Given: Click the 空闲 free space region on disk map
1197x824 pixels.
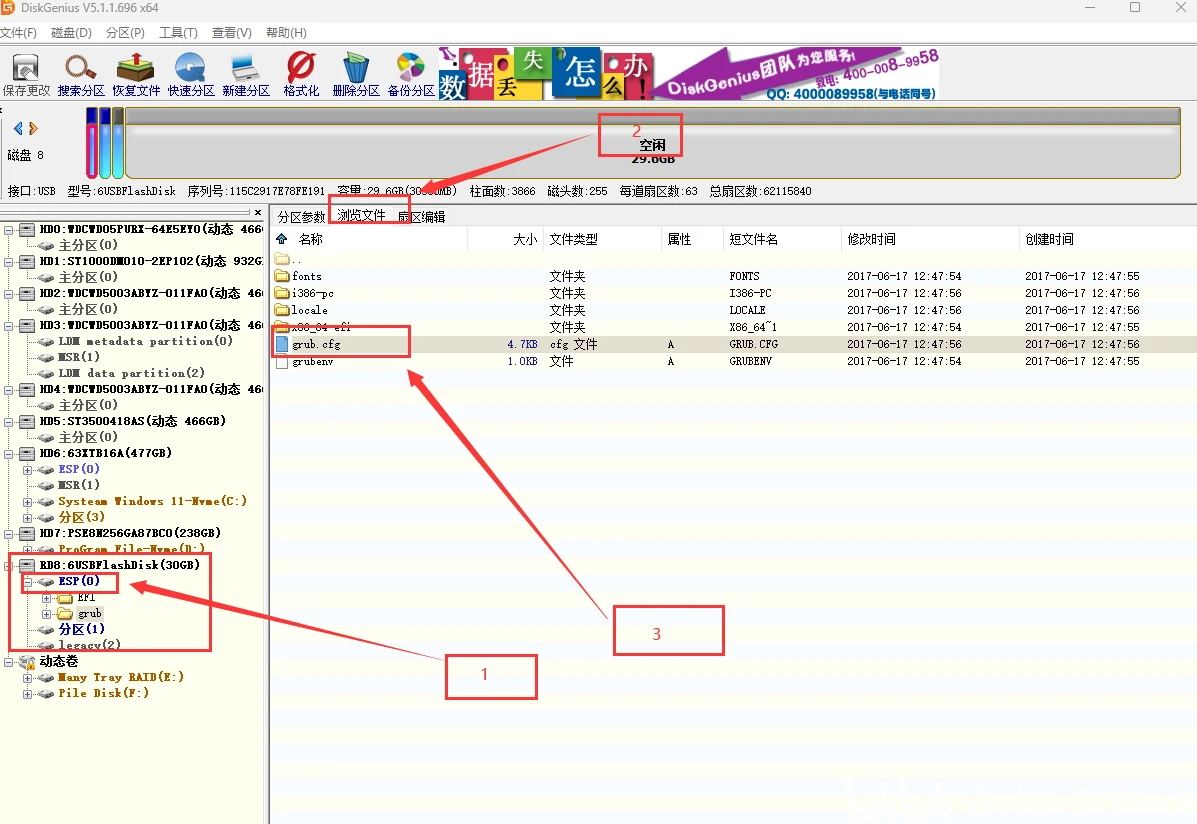Looking at the screenshot, I should coord(653,143).
